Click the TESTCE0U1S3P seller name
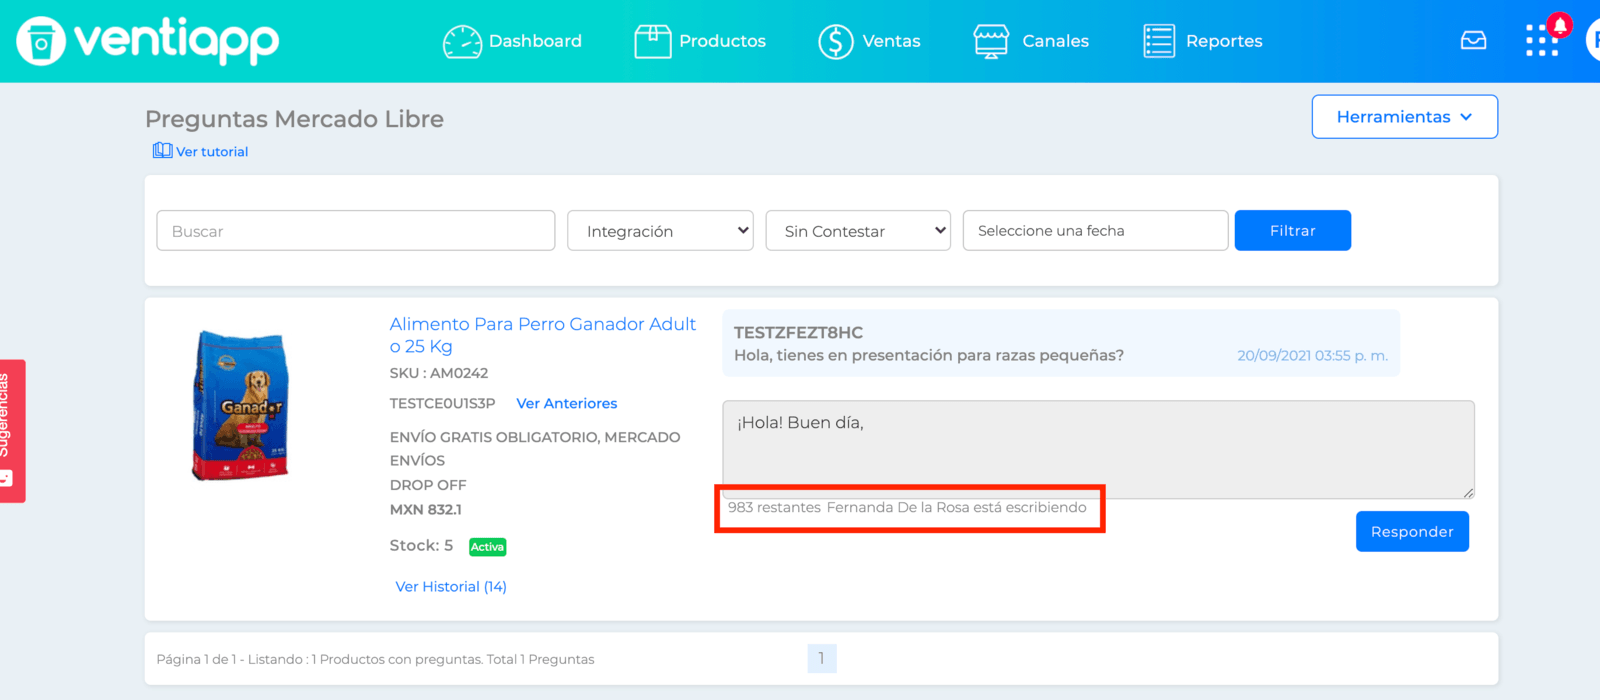The image size is (1600, 700). pyautogui.click(x=442, y=404)
